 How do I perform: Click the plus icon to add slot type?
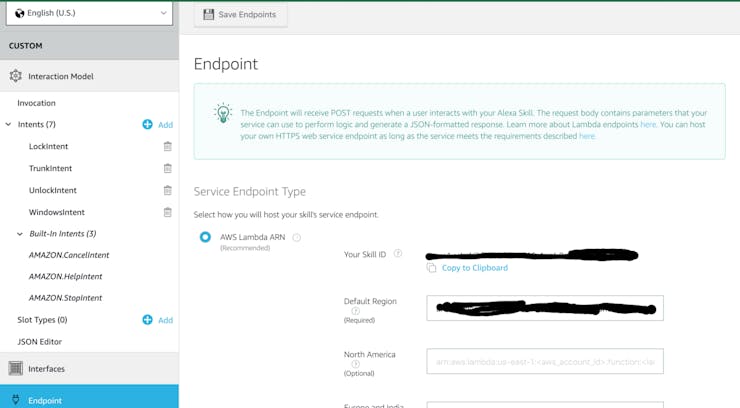pyautogui.click(x=147, y=320)
